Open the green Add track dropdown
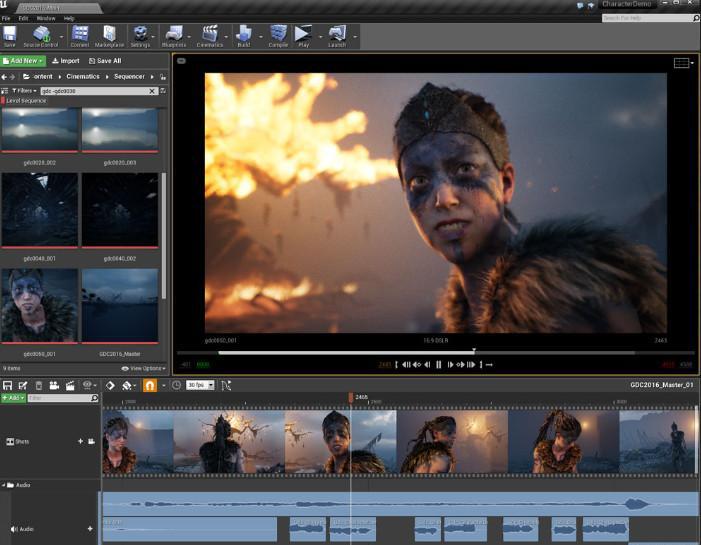The width and height of the screenshot is (701, 545). pos(13,398)
